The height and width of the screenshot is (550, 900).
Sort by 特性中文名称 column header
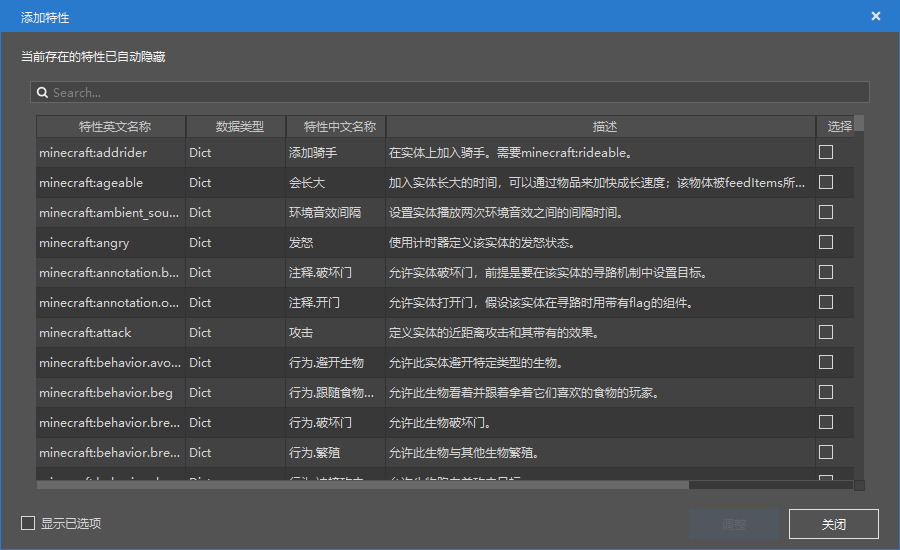336,126
